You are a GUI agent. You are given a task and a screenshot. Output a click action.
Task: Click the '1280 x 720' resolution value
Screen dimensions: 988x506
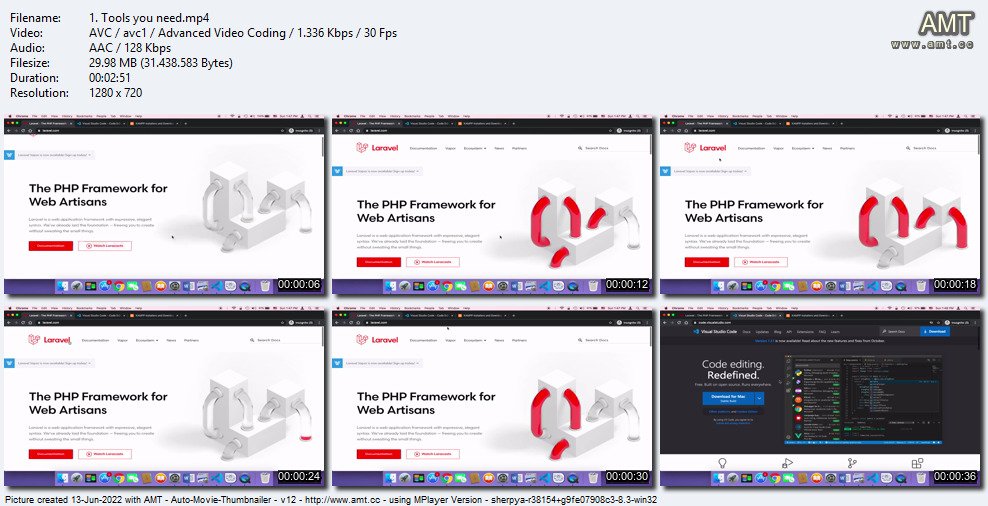click(116, 93)
